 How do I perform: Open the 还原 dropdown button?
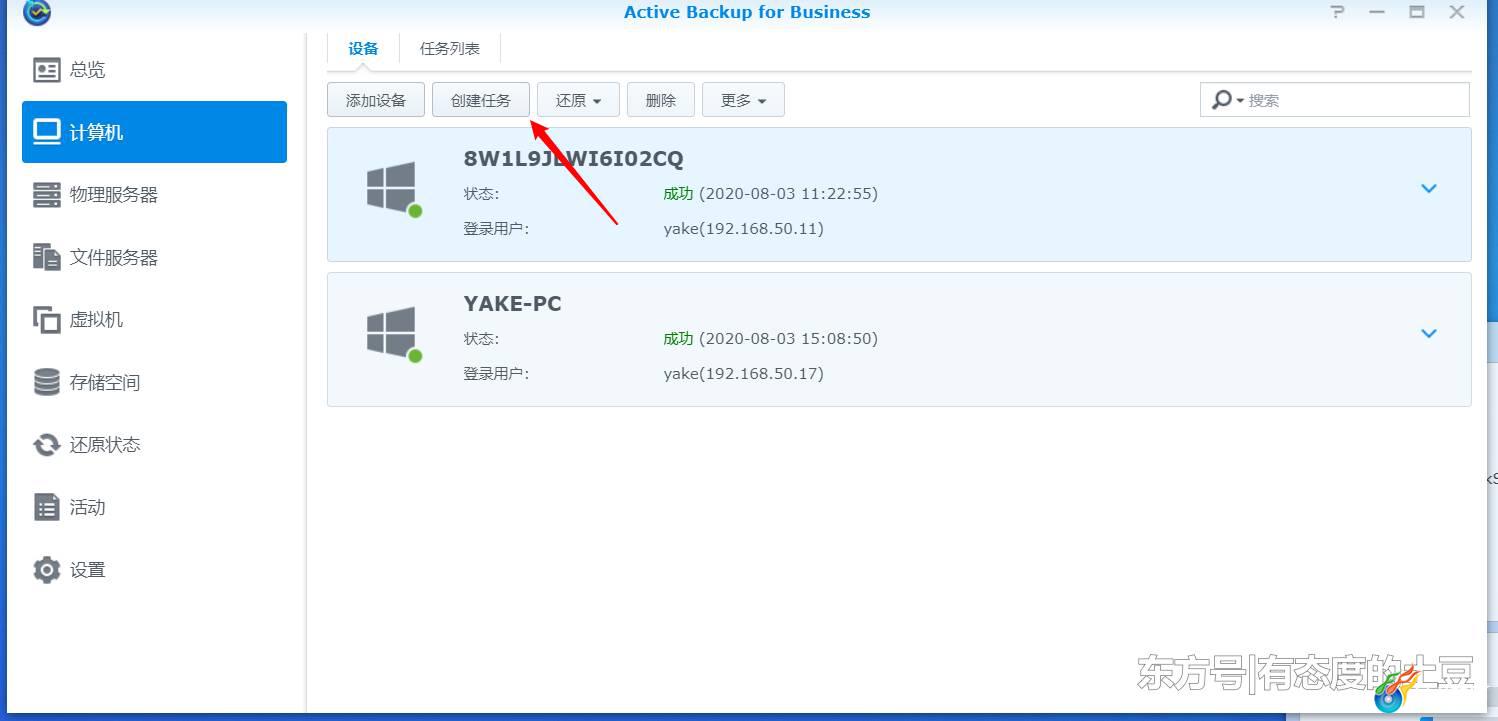579,100
